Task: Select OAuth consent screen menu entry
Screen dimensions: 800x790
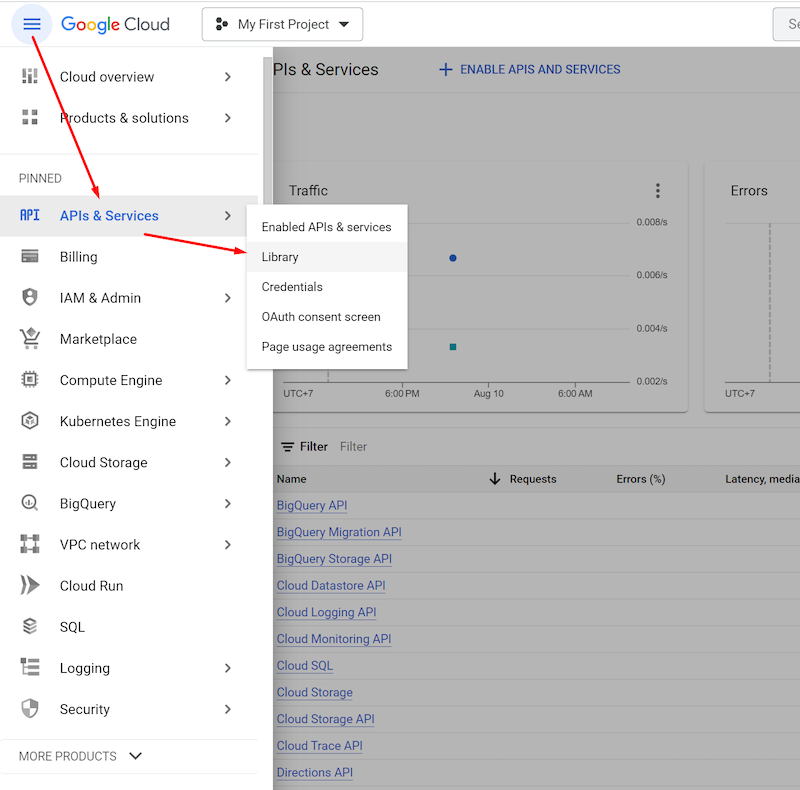Action: tap(321, 317)
